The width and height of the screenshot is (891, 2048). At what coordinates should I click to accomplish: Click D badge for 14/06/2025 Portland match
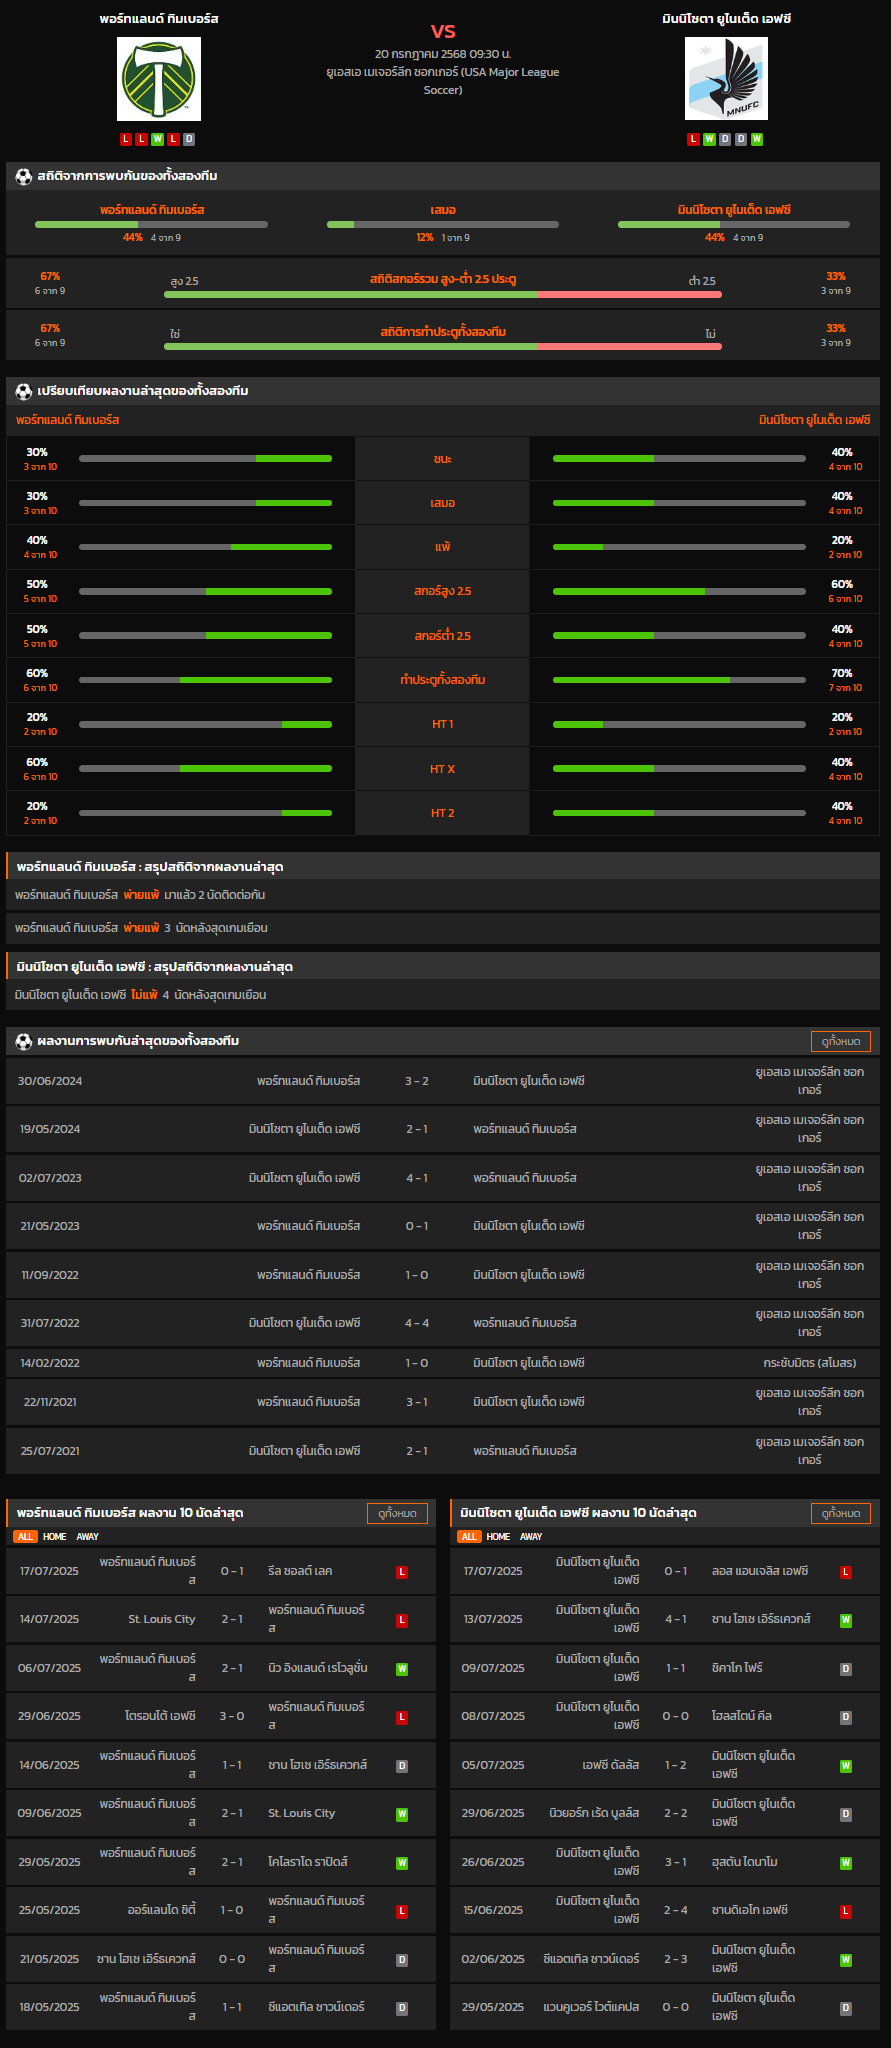point(402,1766)
